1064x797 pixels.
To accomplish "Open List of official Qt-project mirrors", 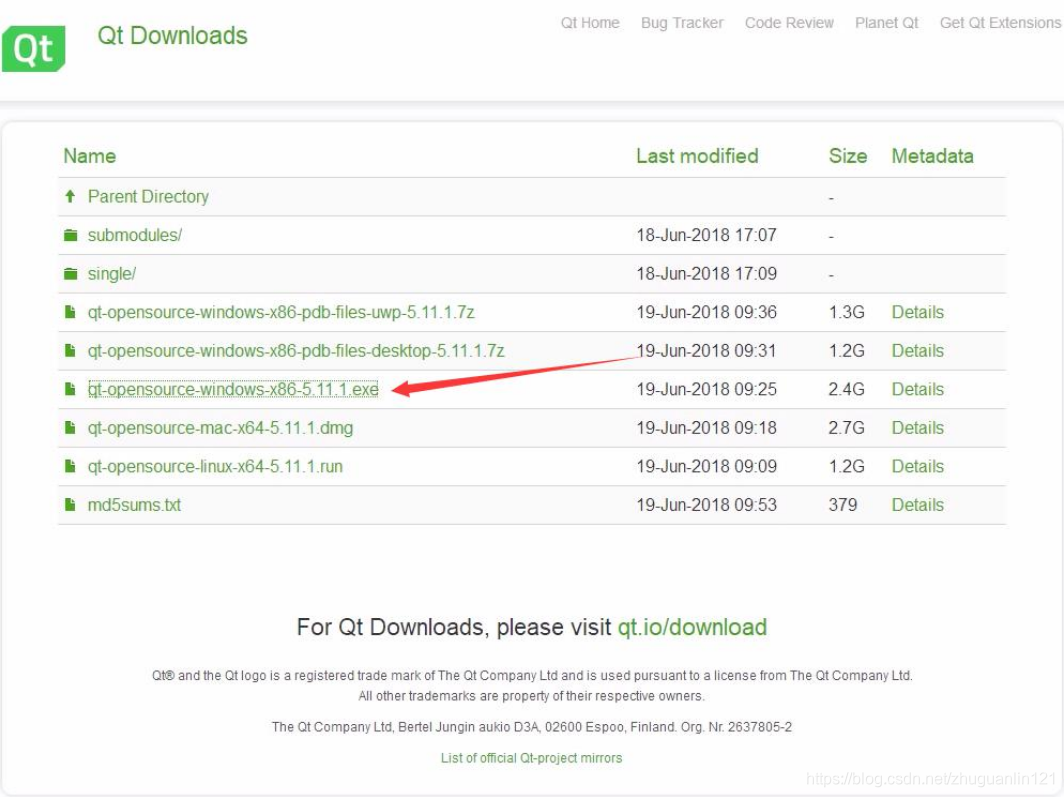I will pyautogui.click(x=531, y=758).
